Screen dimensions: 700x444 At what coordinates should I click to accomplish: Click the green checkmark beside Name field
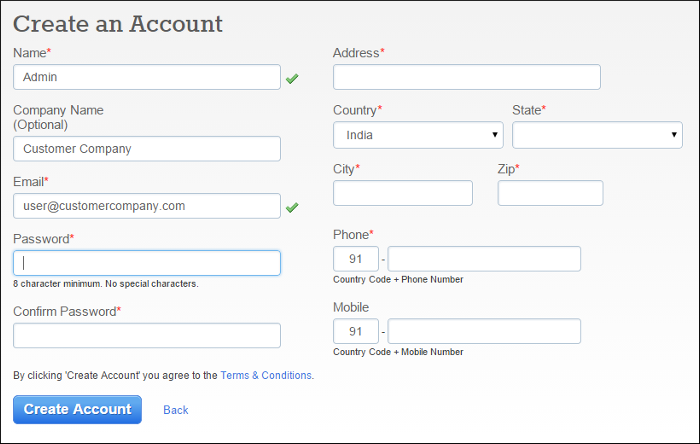point(292,78)
